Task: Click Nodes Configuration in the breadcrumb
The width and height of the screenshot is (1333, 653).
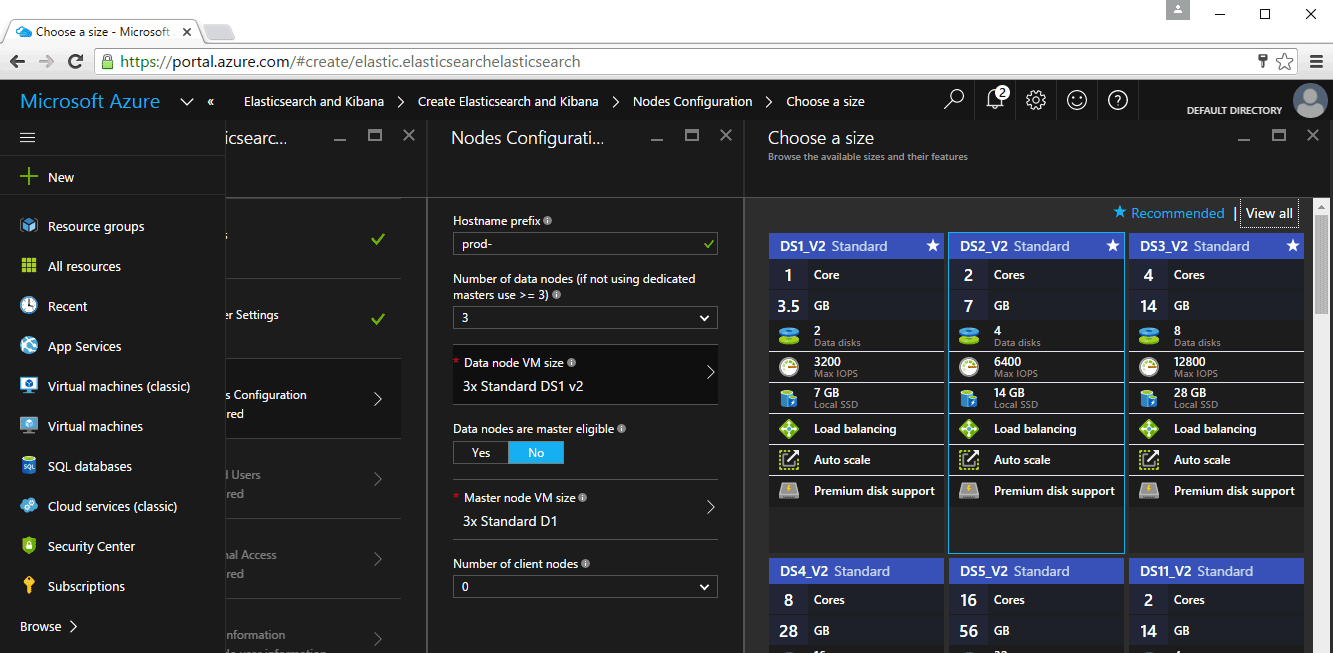Action: point(692,101)
